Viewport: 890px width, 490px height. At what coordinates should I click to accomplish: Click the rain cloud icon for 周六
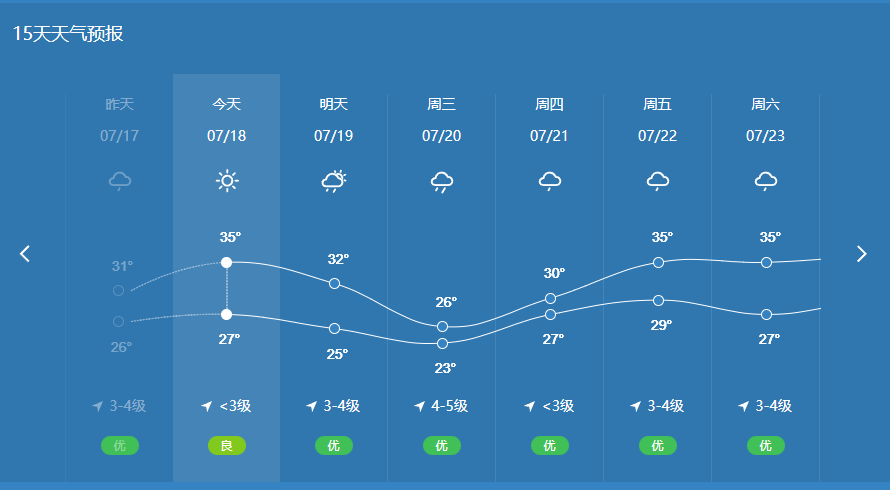(765, 181)
